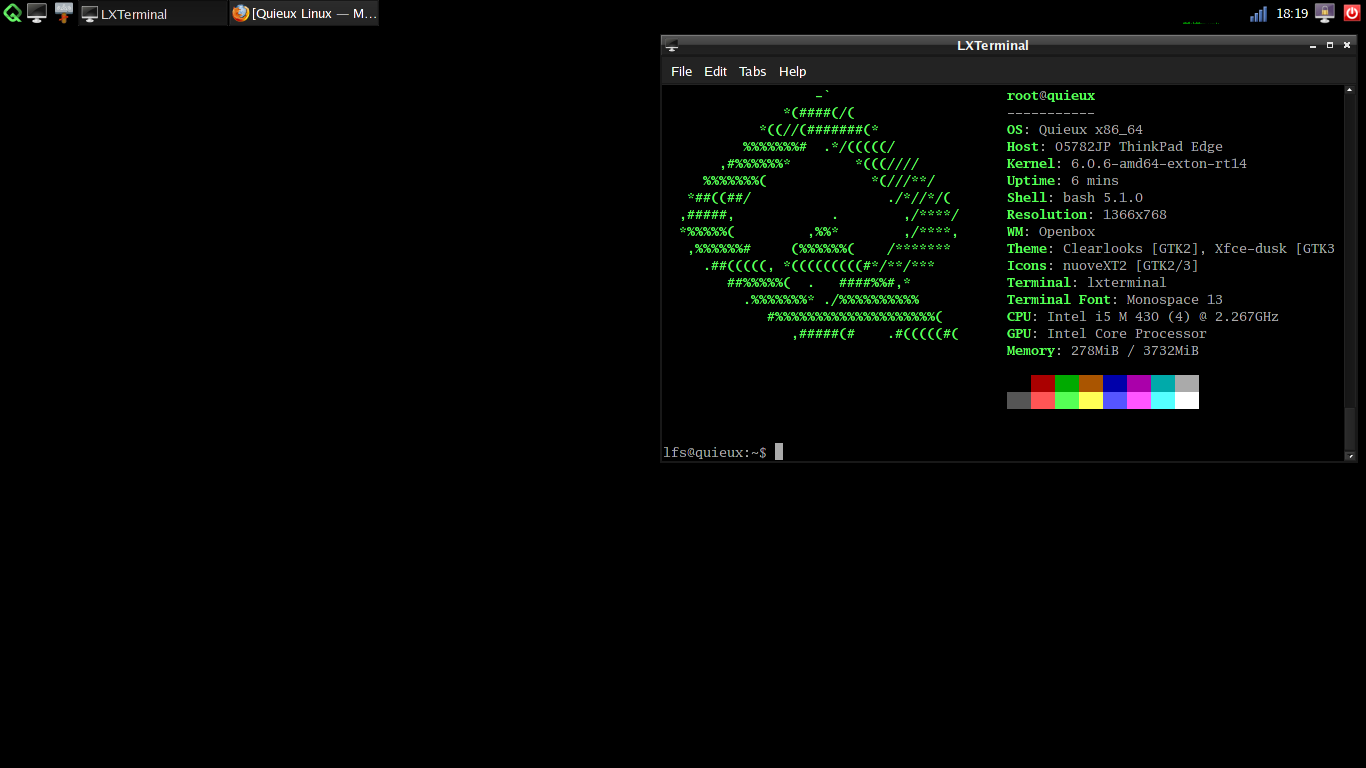
Task: Click the red power button icon
Action: pos(1352,13)
